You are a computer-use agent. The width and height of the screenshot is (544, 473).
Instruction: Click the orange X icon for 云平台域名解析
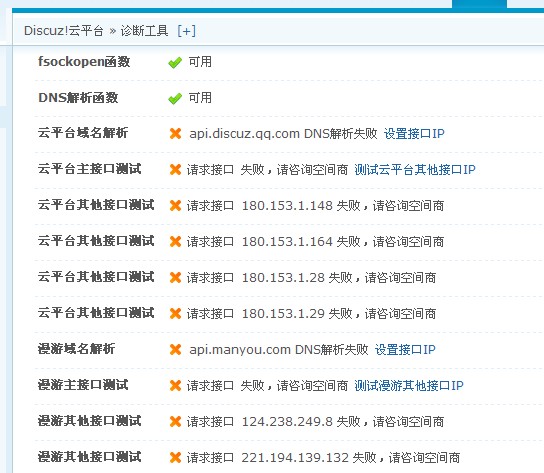[176, 134]
